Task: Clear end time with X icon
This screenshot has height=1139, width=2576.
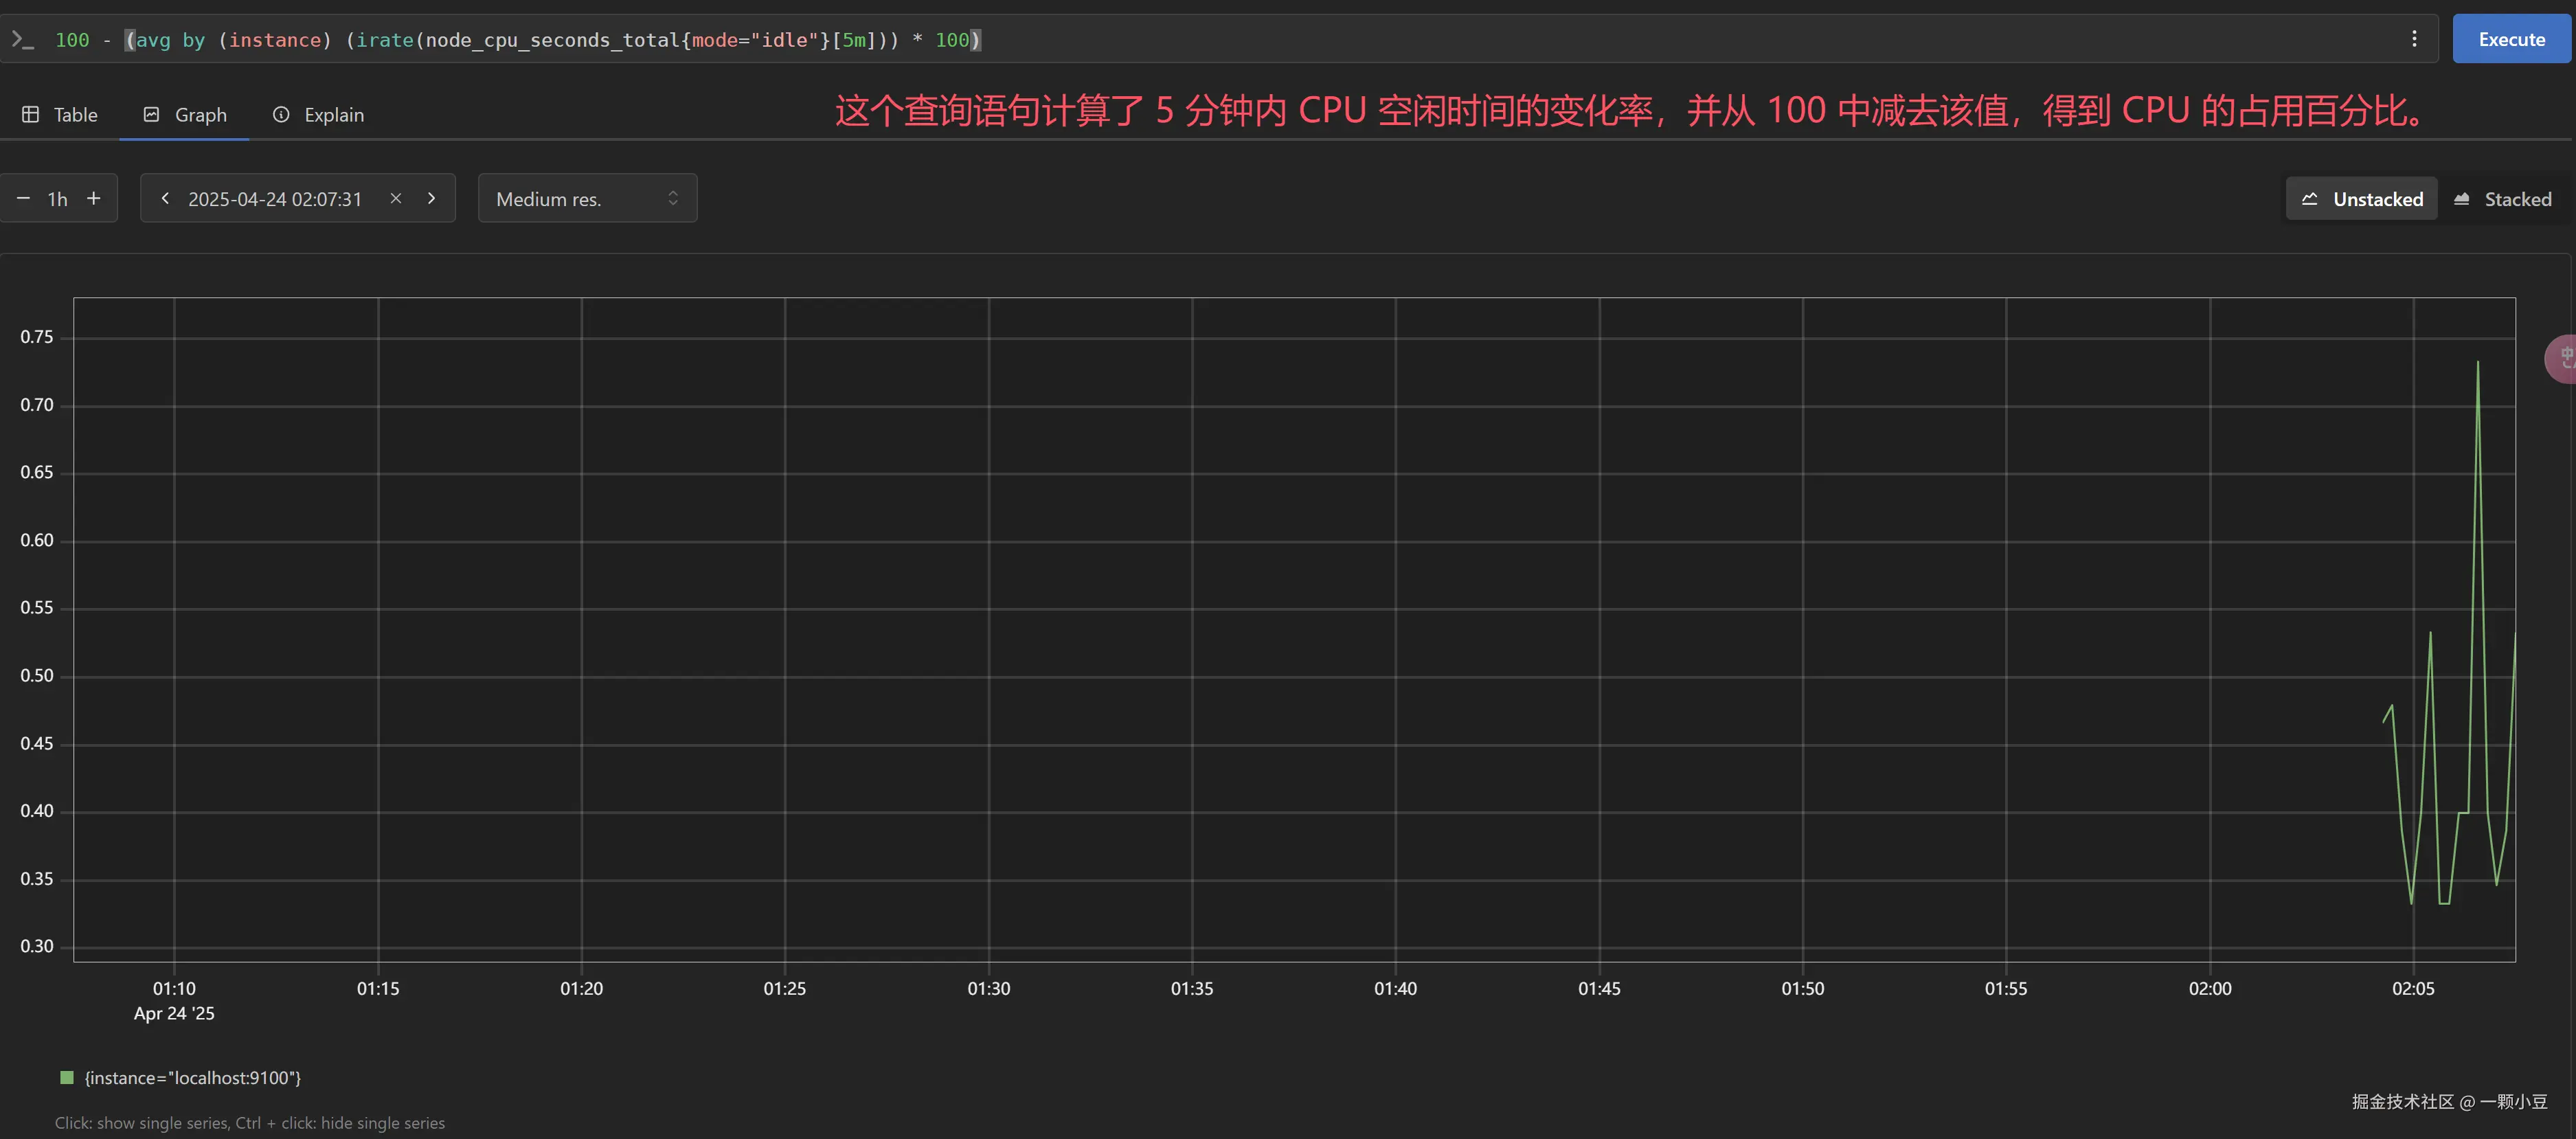Action: point(396,198)
